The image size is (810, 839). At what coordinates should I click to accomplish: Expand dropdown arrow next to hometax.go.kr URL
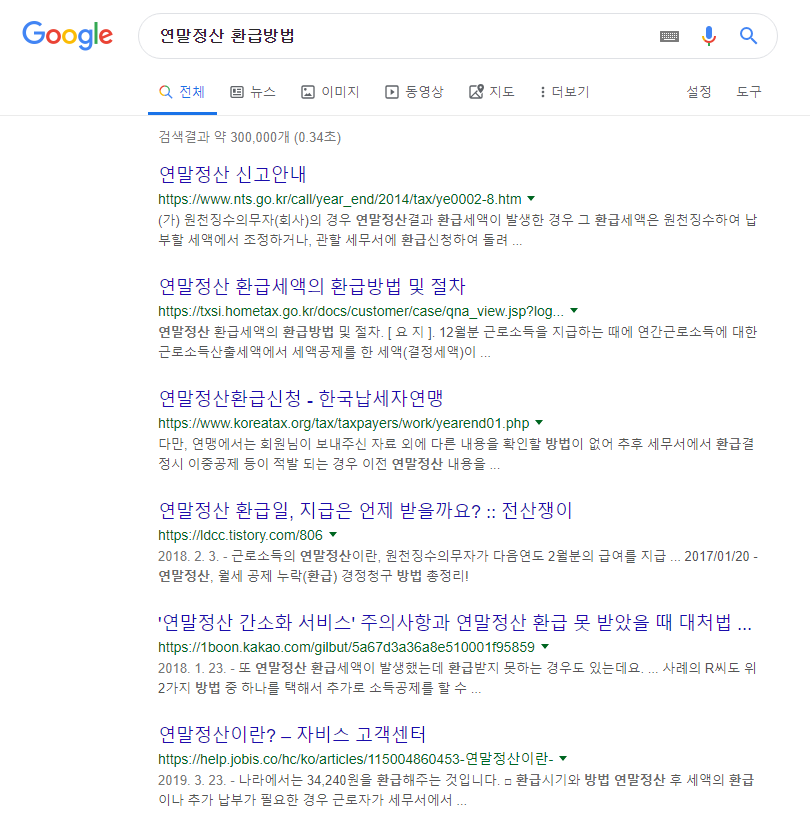(x=574, y=310)
